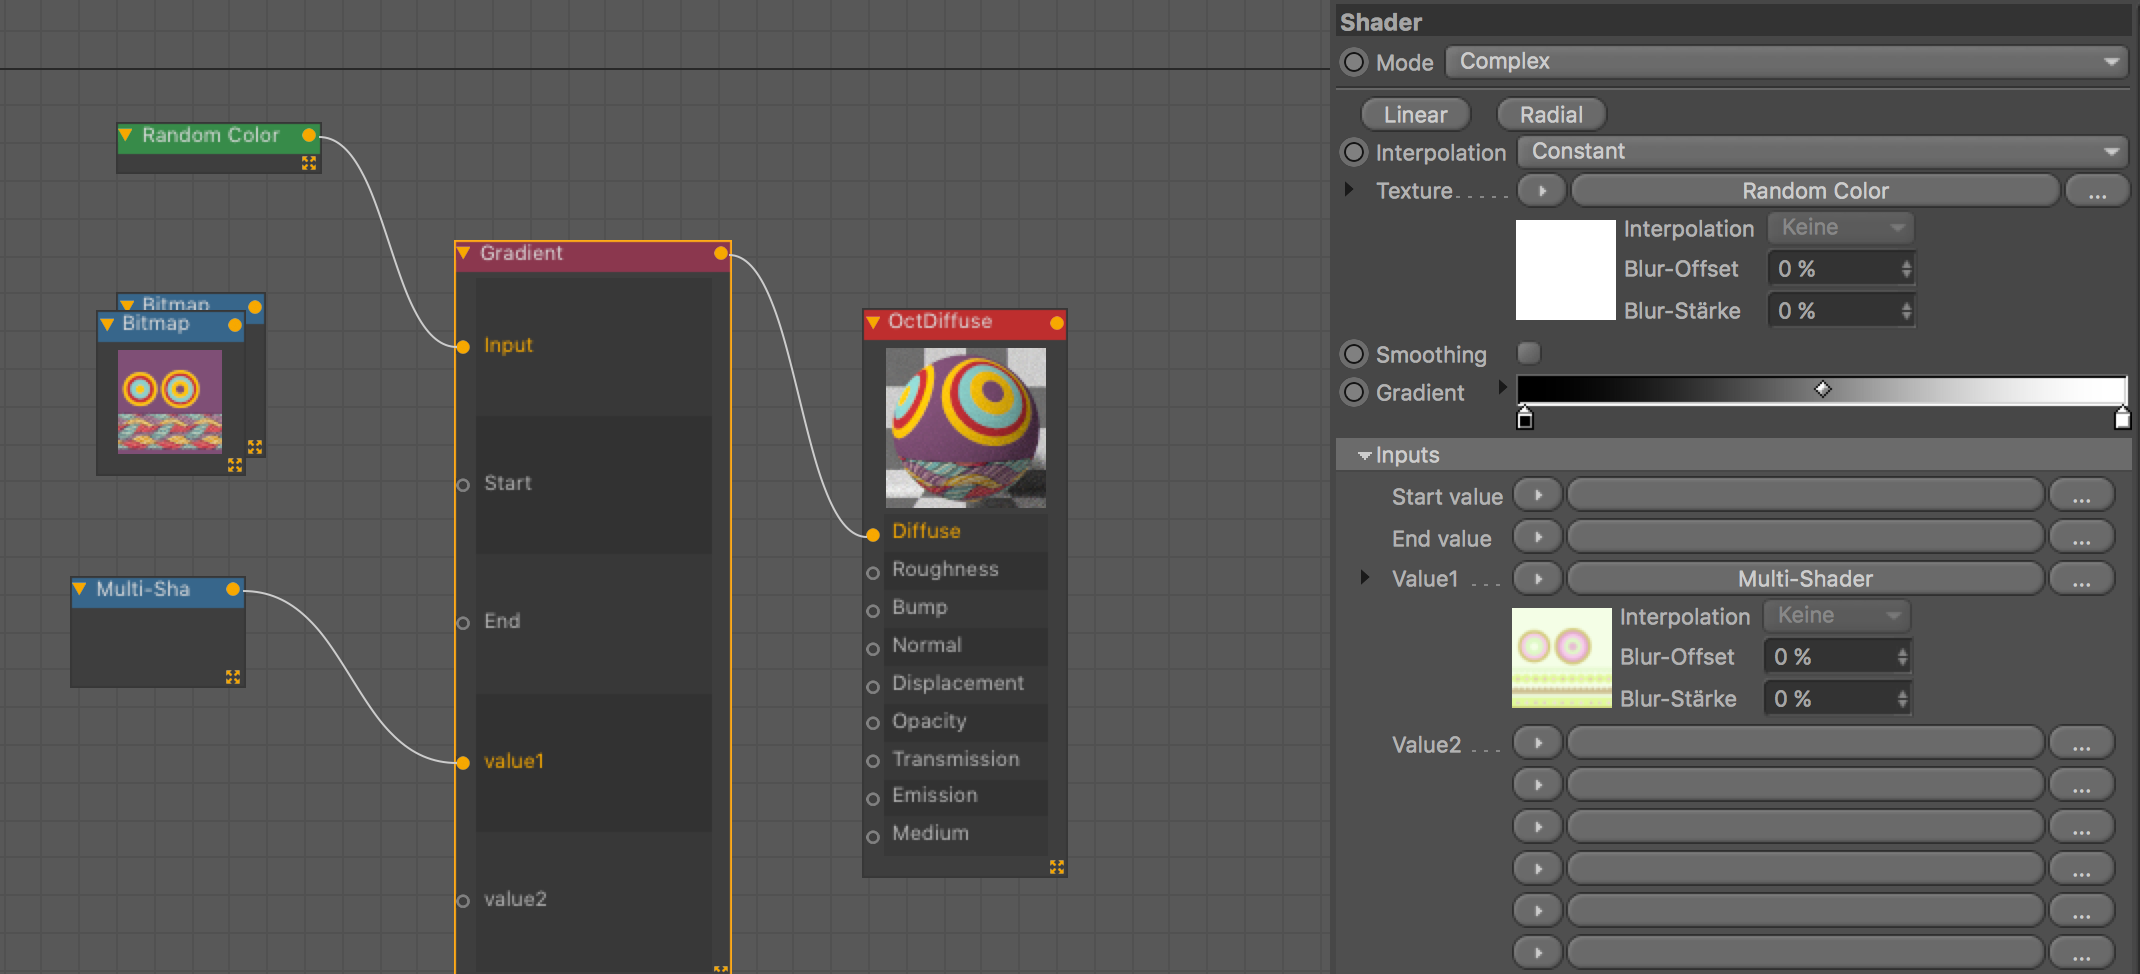The image size is (2140, 974).
Task: Click the ellipsis button in the Texture row
Action: (x=2097, y=190)
